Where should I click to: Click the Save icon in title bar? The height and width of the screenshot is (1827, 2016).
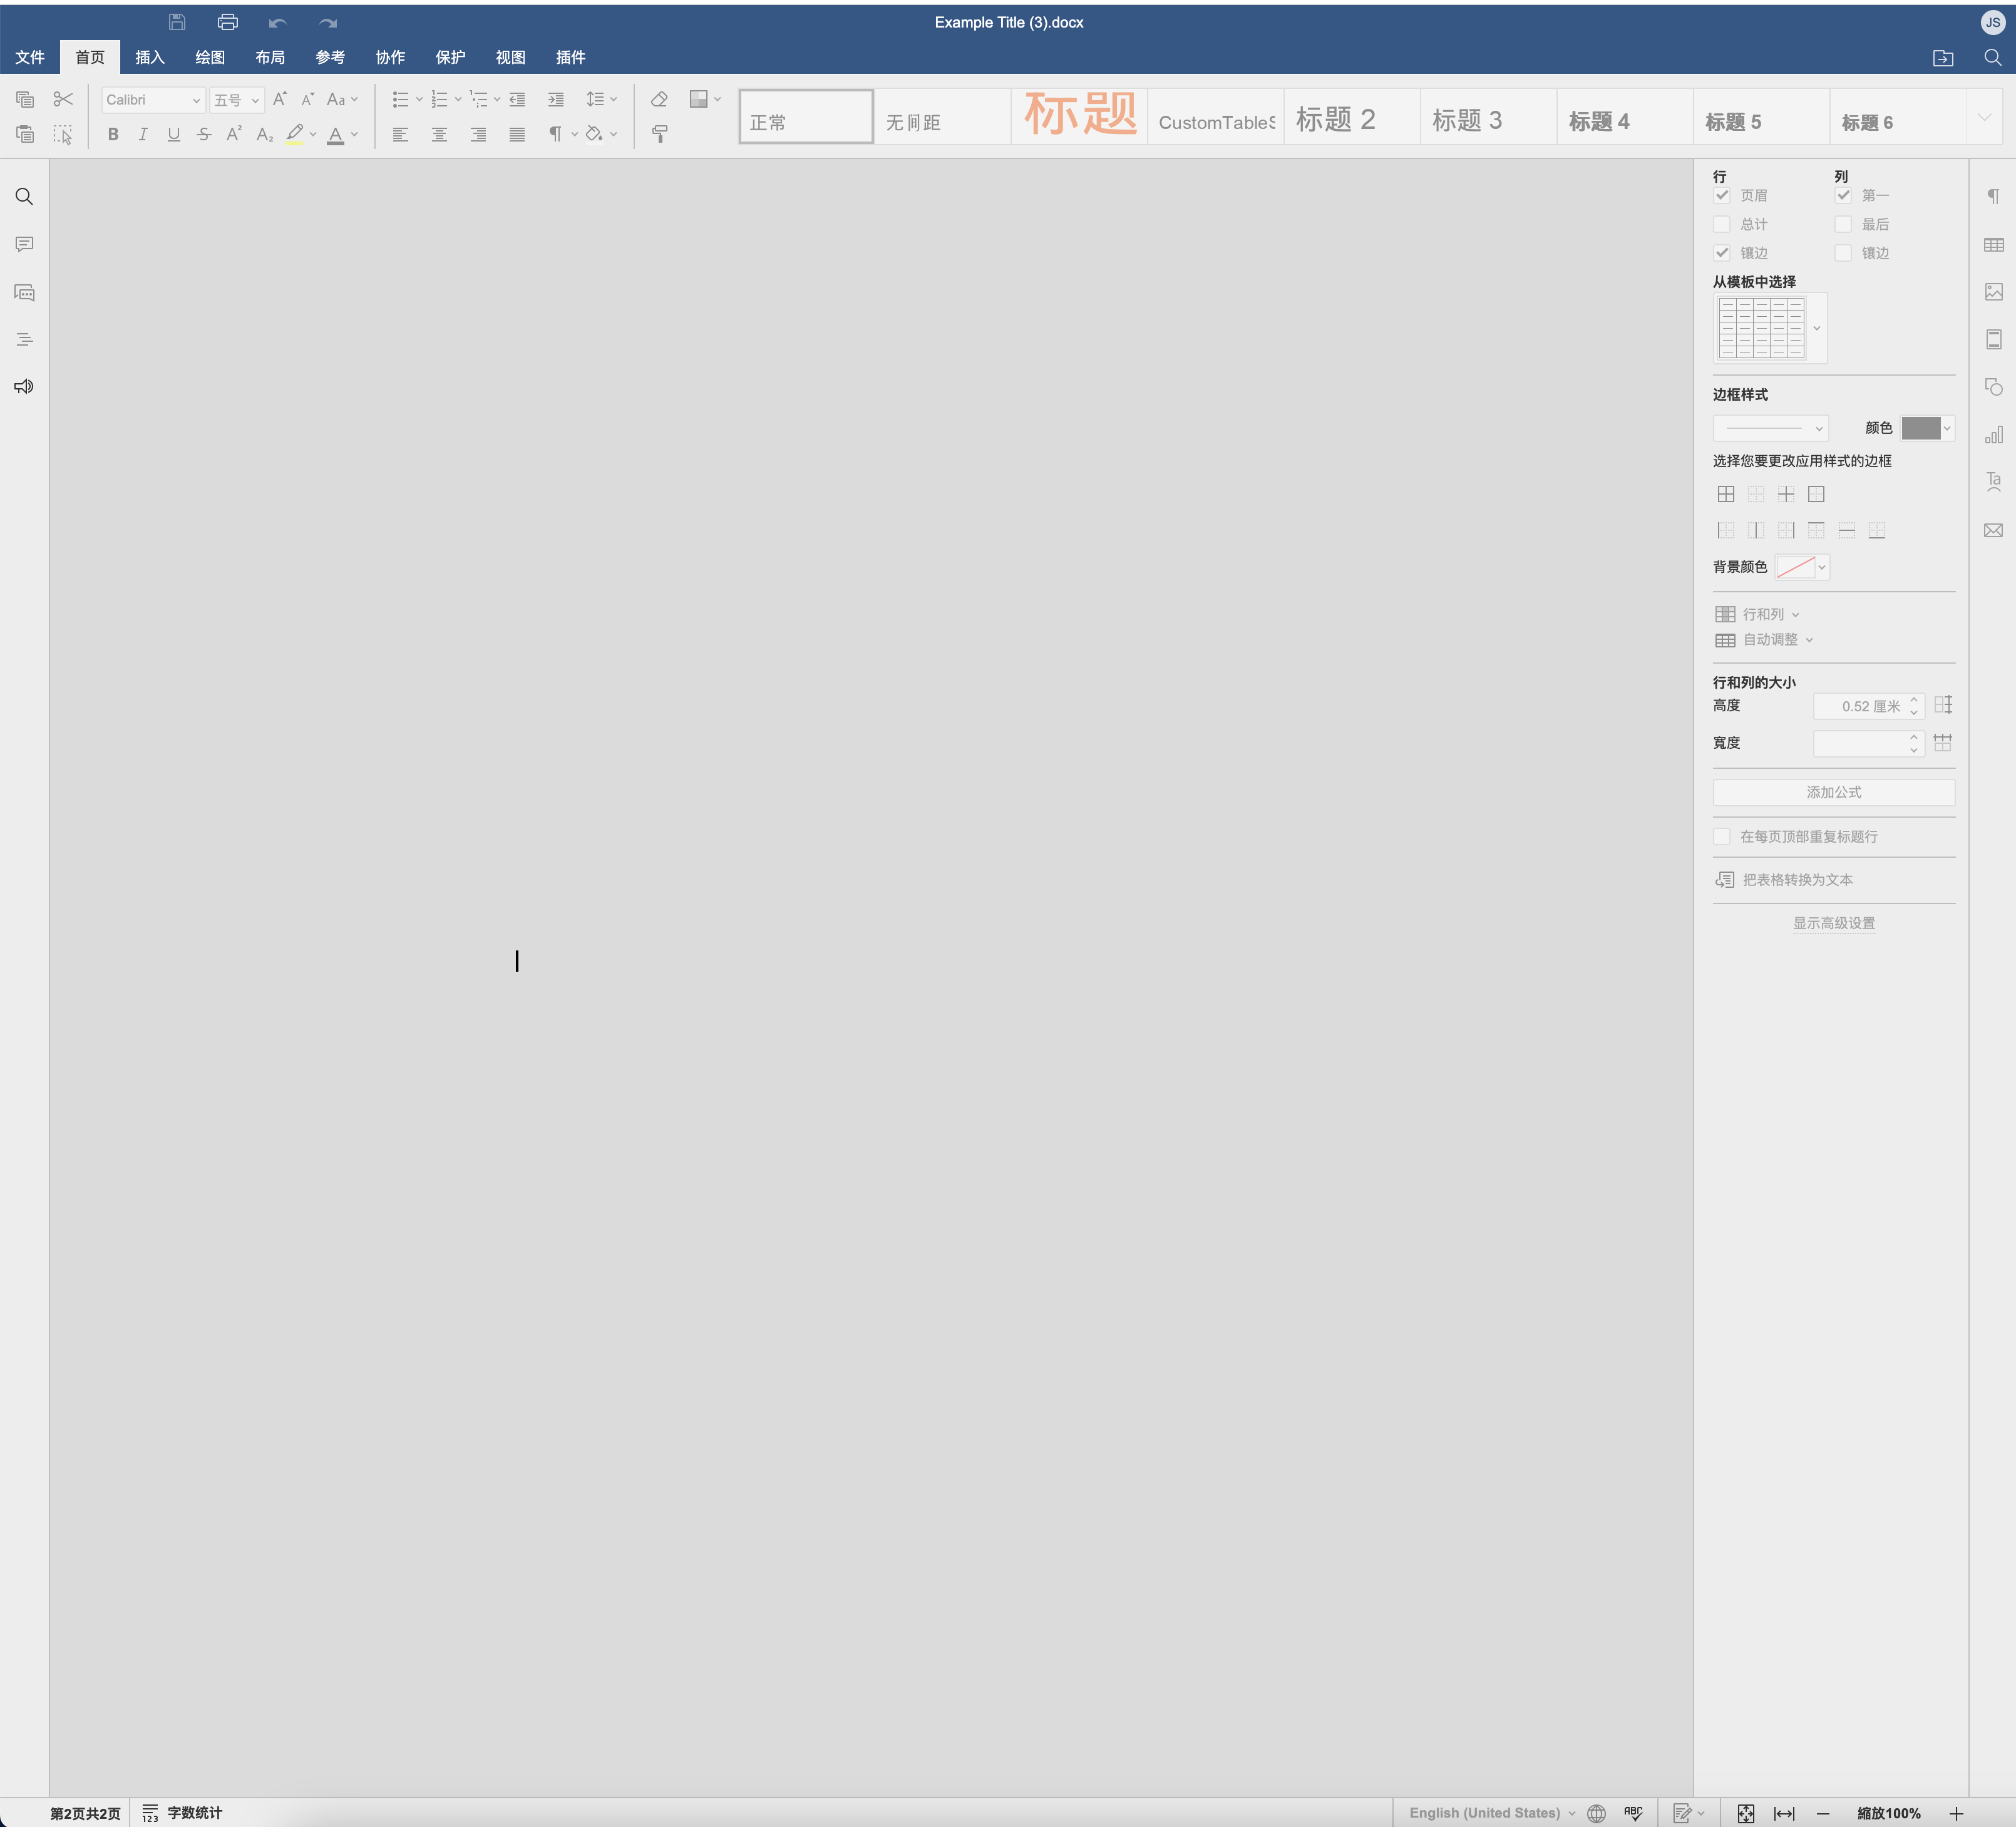tap(177, 22)
